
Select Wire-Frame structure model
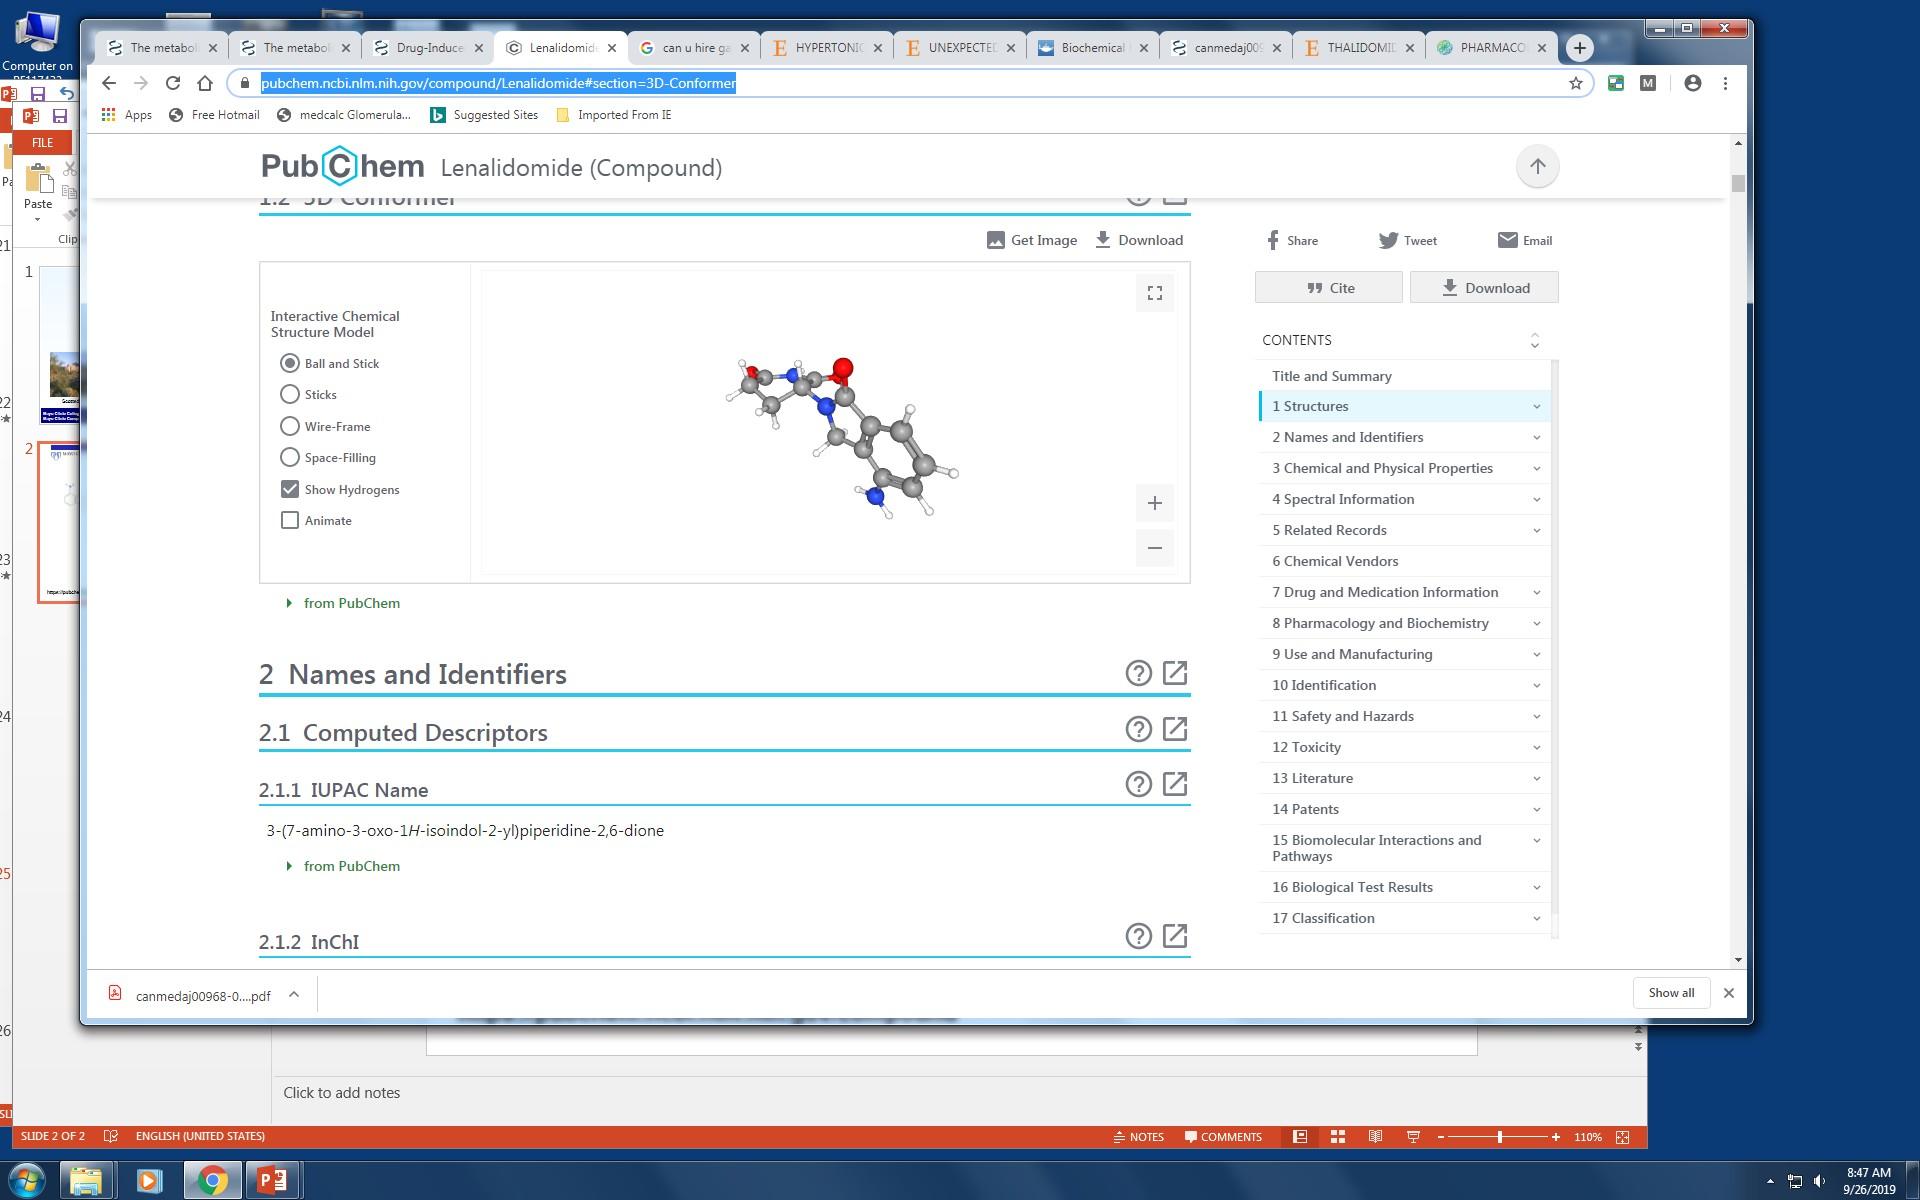[x=290, y=426]
